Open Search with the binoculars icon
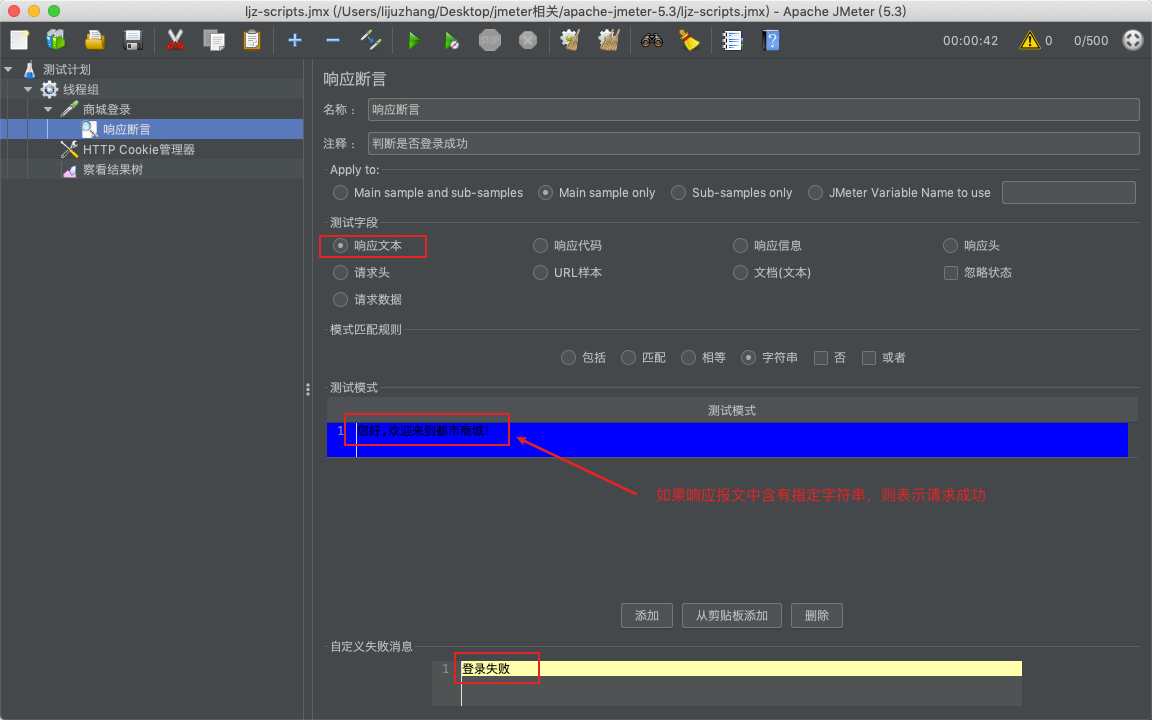Image resolution: width=1152 pixels, height=720 pixels. click(652, 40)
